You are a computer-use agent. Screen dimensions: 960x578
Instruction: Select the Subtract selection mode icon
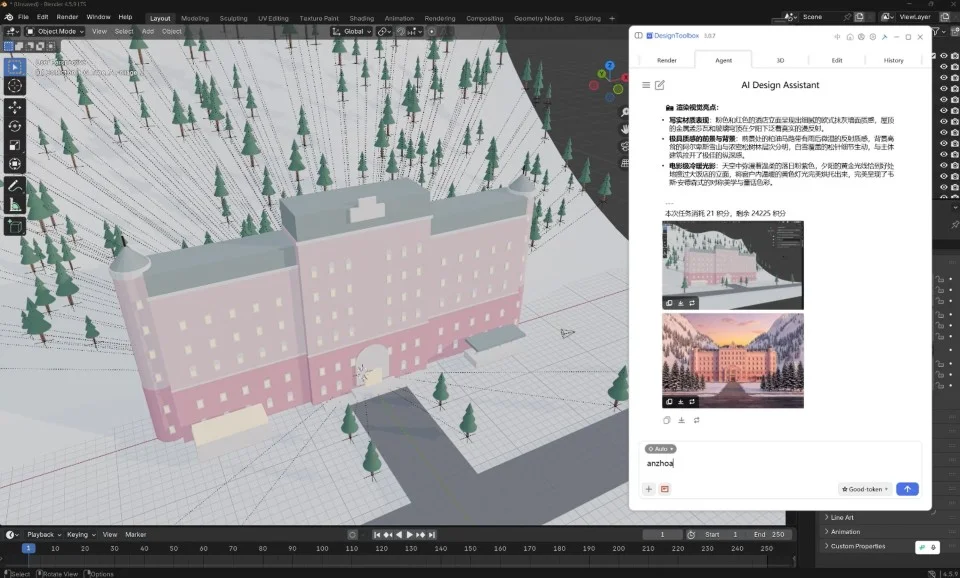point(30,46)
